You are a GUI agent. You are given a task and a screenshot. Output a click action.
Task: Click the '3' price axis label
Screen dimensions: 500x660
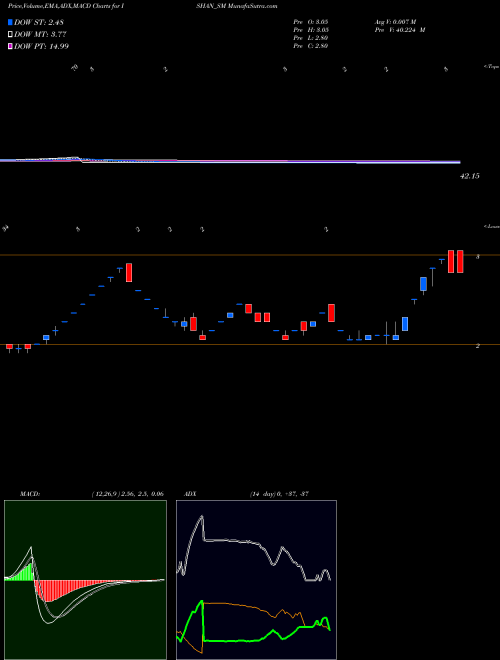click(477, 256)
